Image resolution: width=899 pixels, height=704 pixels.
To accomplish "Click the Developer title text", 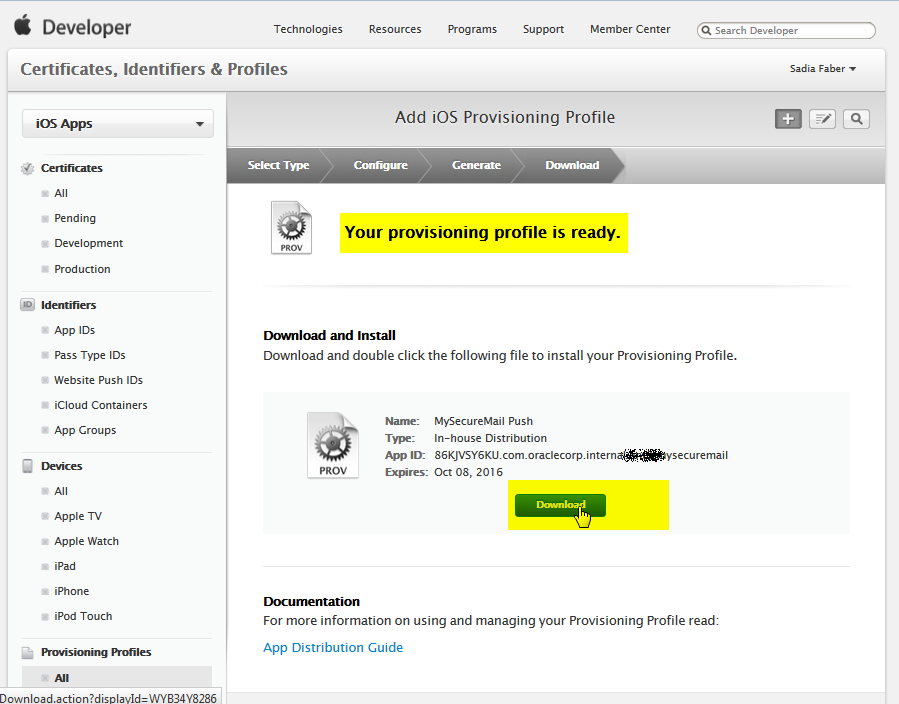I will [x=87, y=28].
